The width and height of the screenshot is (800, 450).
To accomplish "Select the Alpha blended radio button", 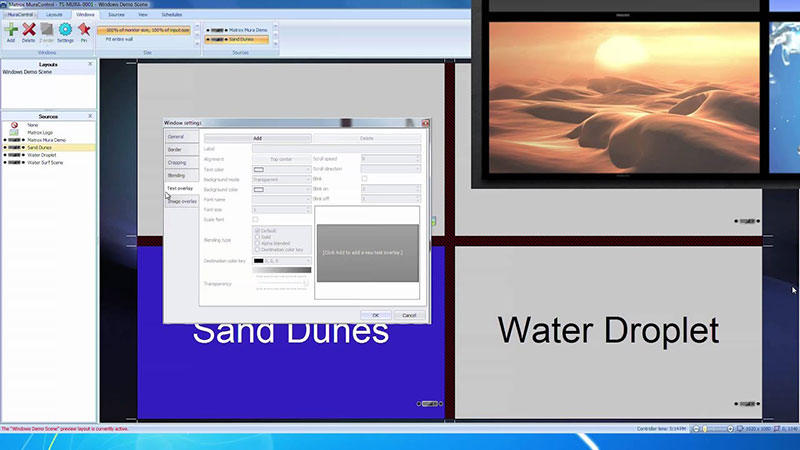I will coord(257,242).
